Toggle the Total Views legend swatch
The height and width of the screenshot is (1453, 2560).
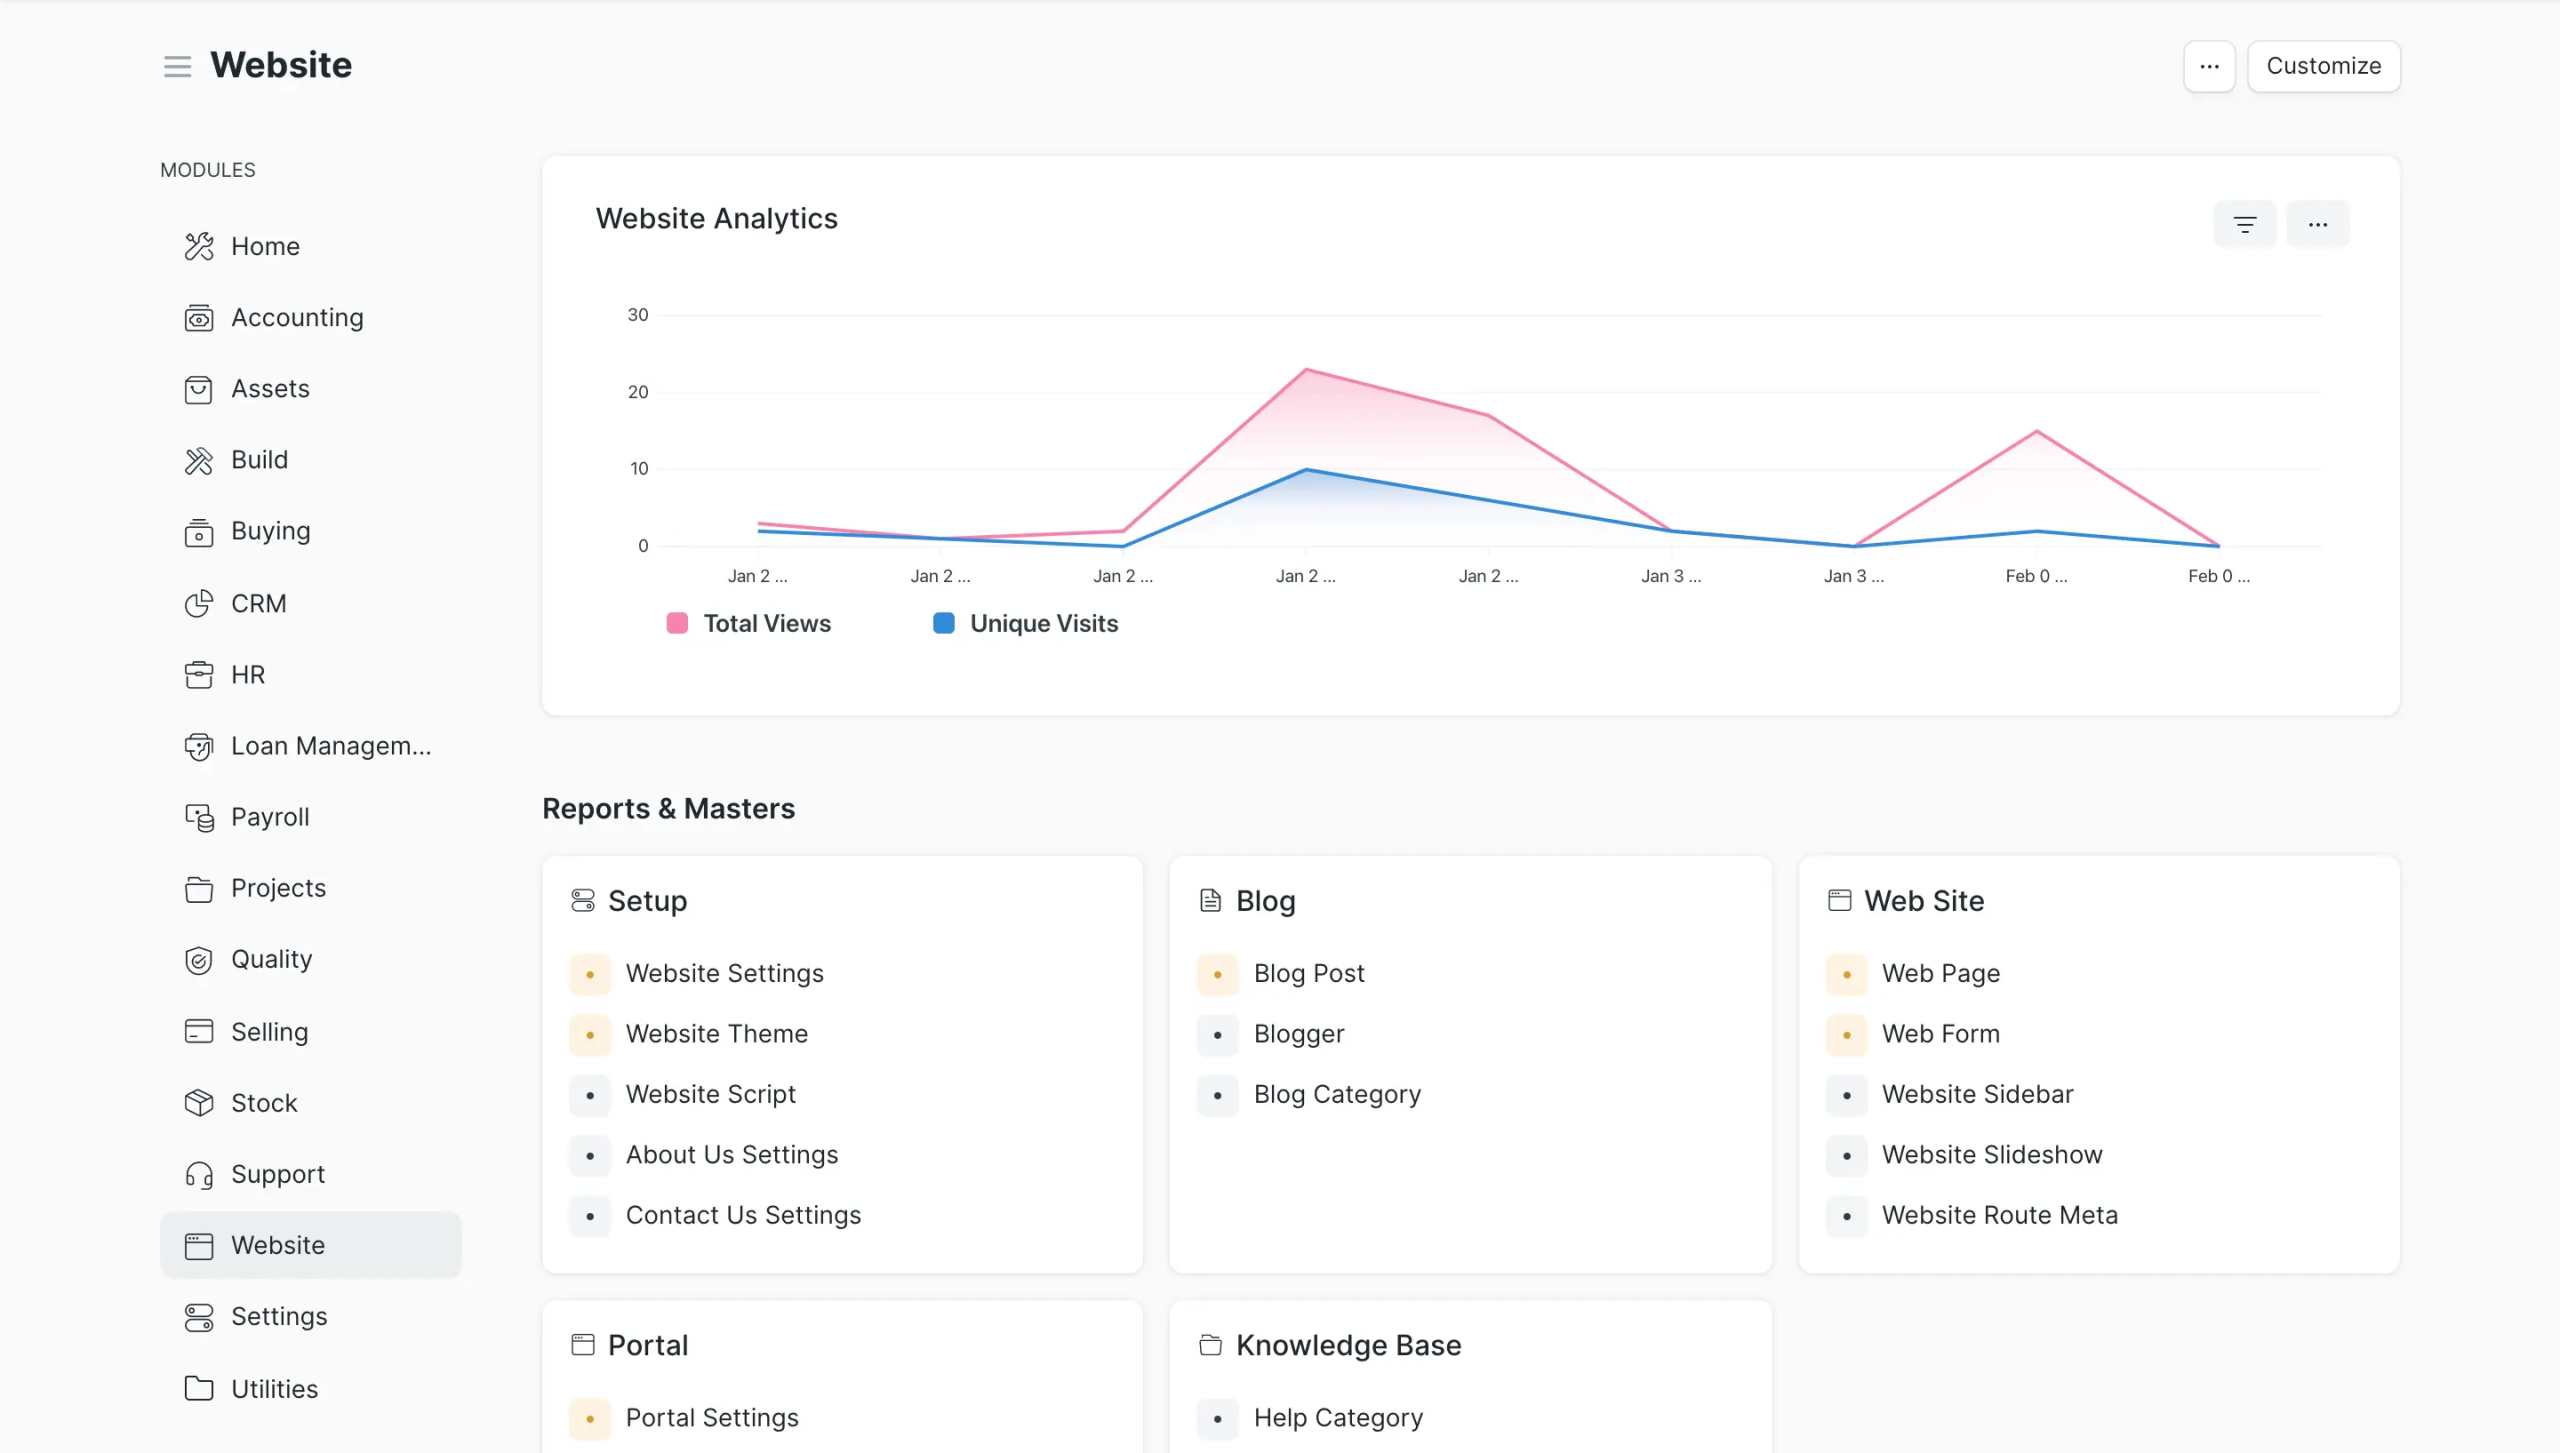(677, 624)
